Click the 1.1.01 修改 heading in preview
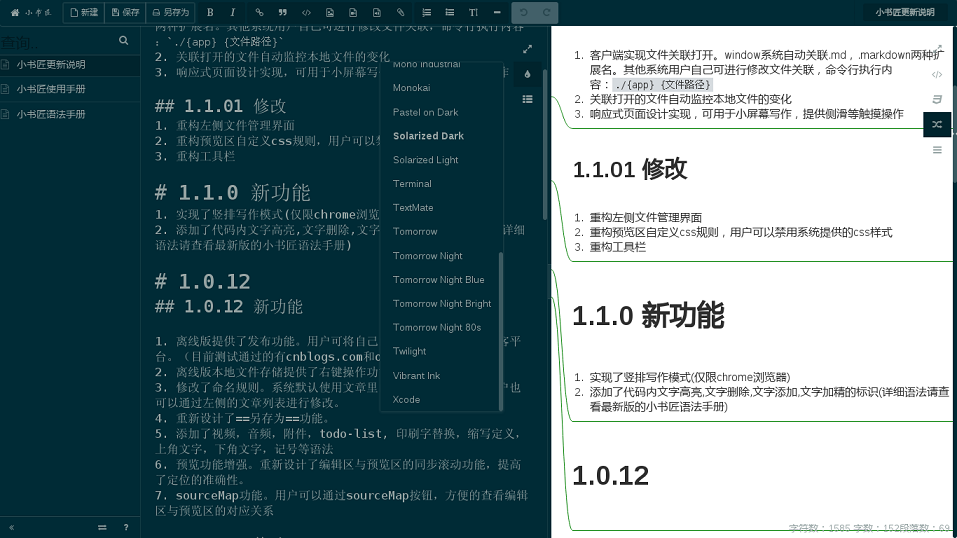Image resolution: width=957 pixels, height=538 pixels. coord(630,169)
